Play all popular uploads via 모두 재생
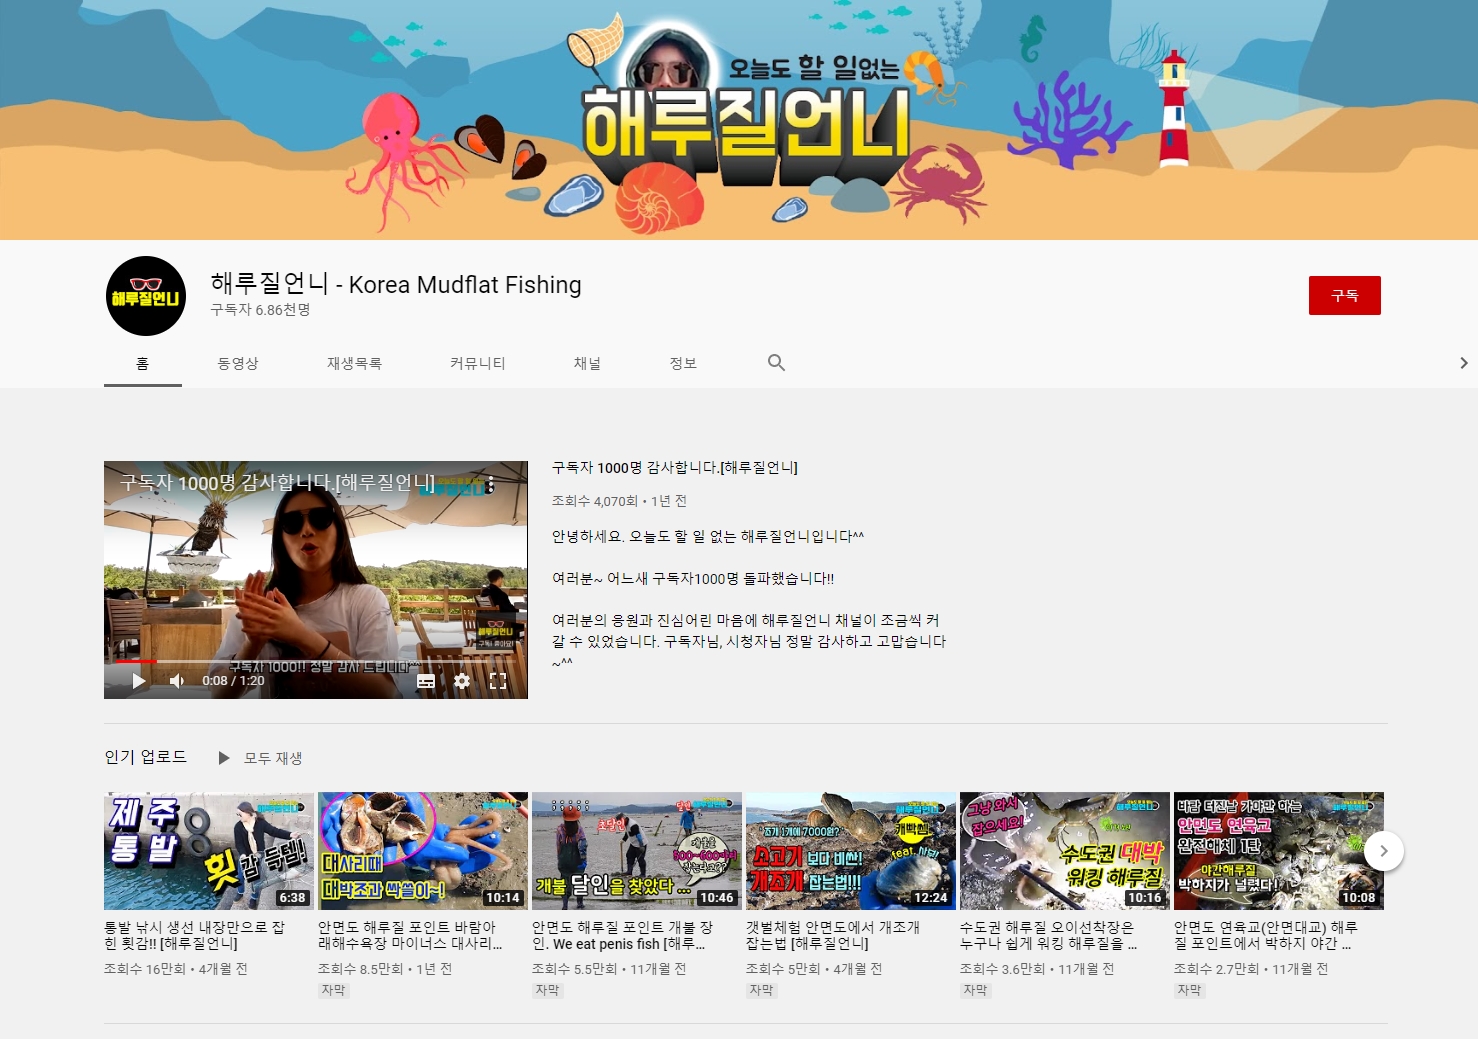The width and height of the screenshot is (1478, 1039). tap(261, 758)
